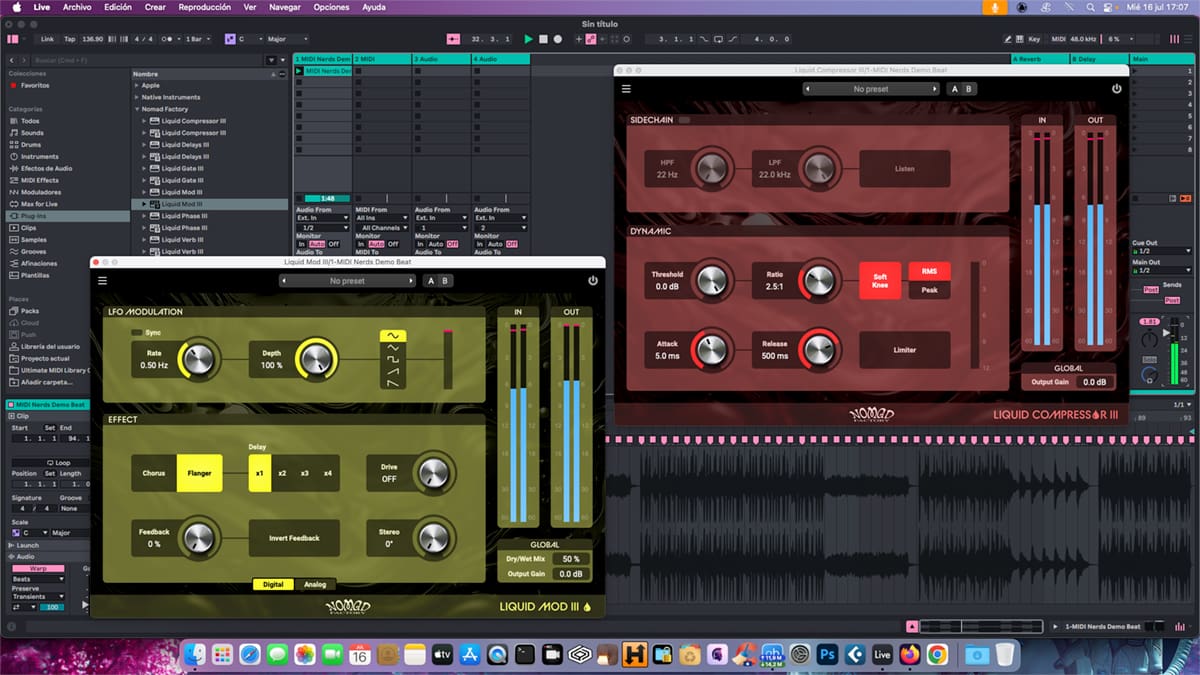Select preset slot B in Liquid Compressor III
Screen dimensions: 1200x675
[x=968, y=89]
